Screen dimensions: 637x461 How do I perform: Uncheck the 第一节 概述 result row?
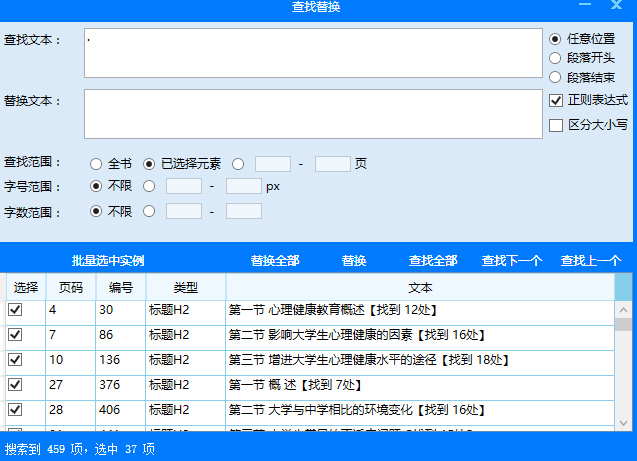[x=15, y=384]
